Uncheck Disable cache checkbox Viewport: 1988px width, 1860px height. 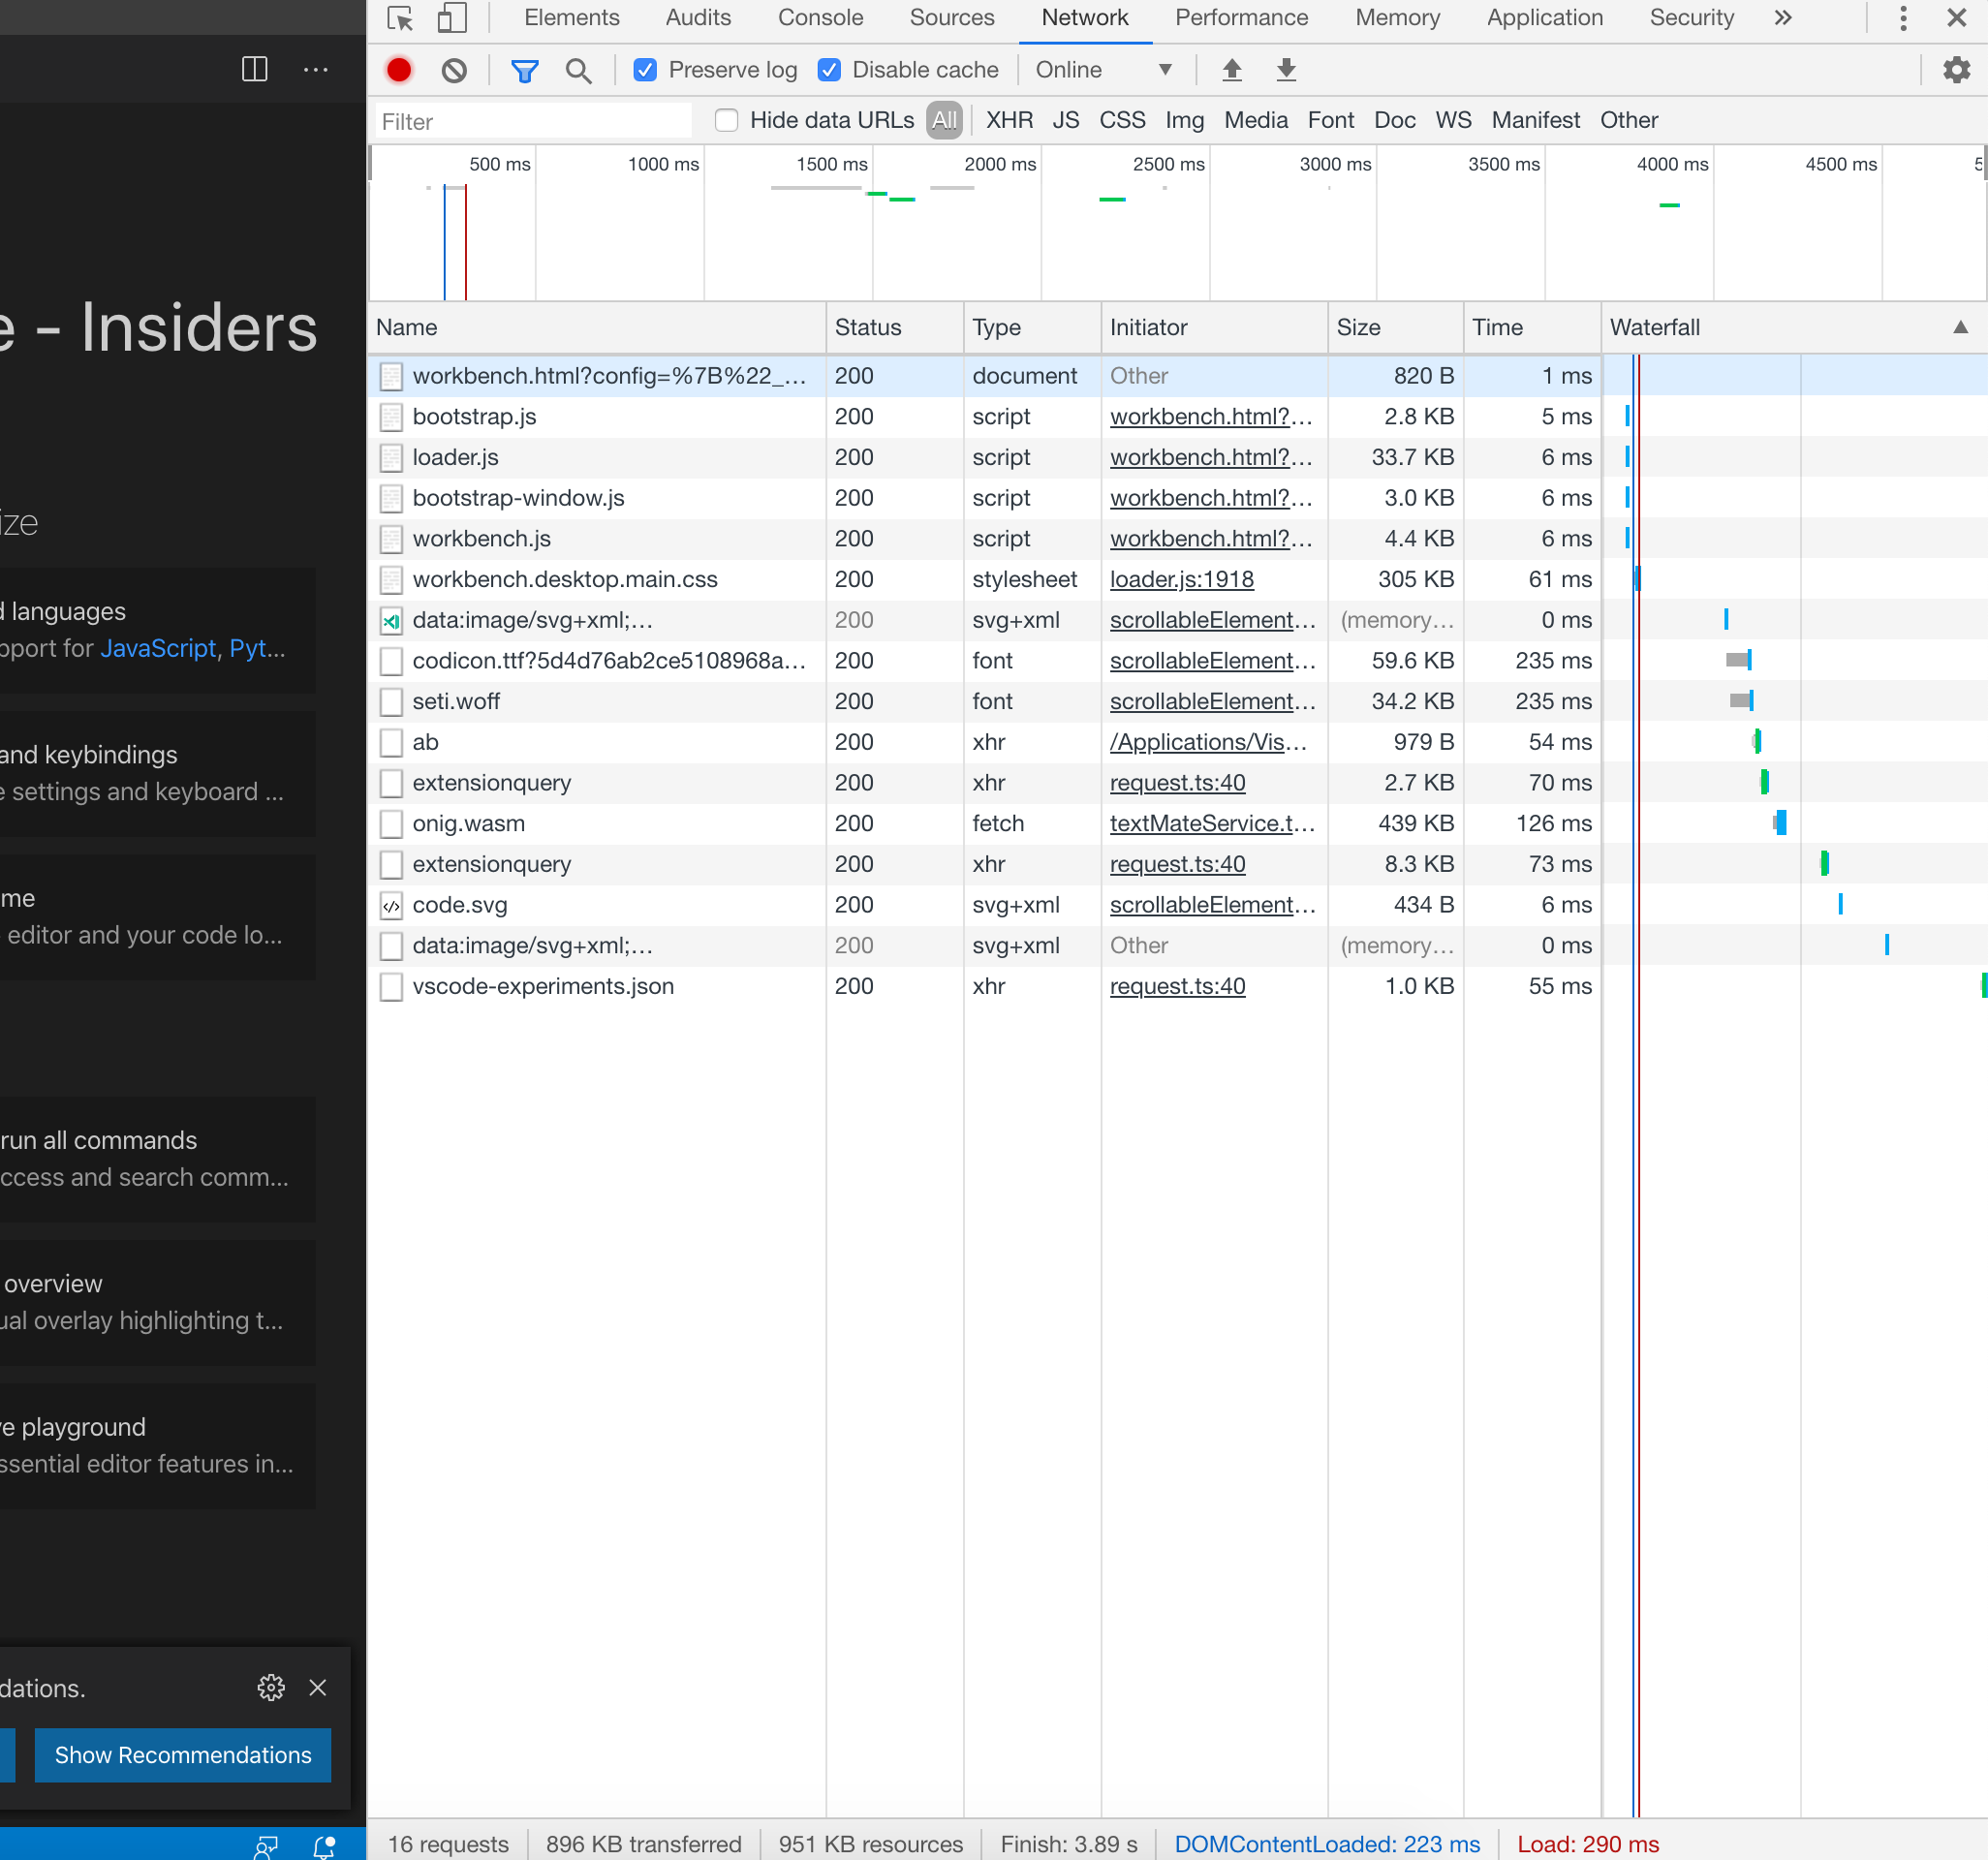(x=829, y=70)
